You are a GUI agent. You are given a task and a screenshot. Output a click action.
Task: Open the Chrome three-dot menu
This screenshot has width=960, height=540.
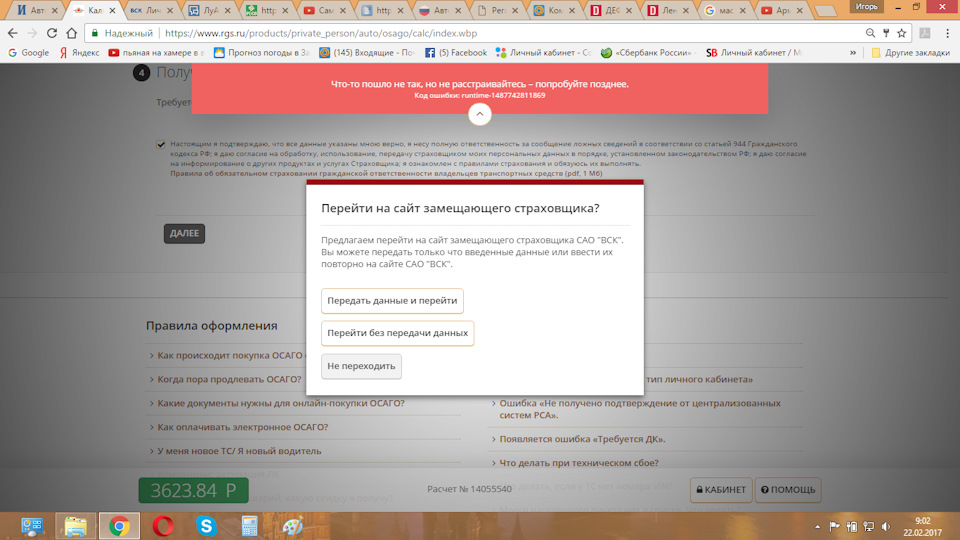point(947,33)
